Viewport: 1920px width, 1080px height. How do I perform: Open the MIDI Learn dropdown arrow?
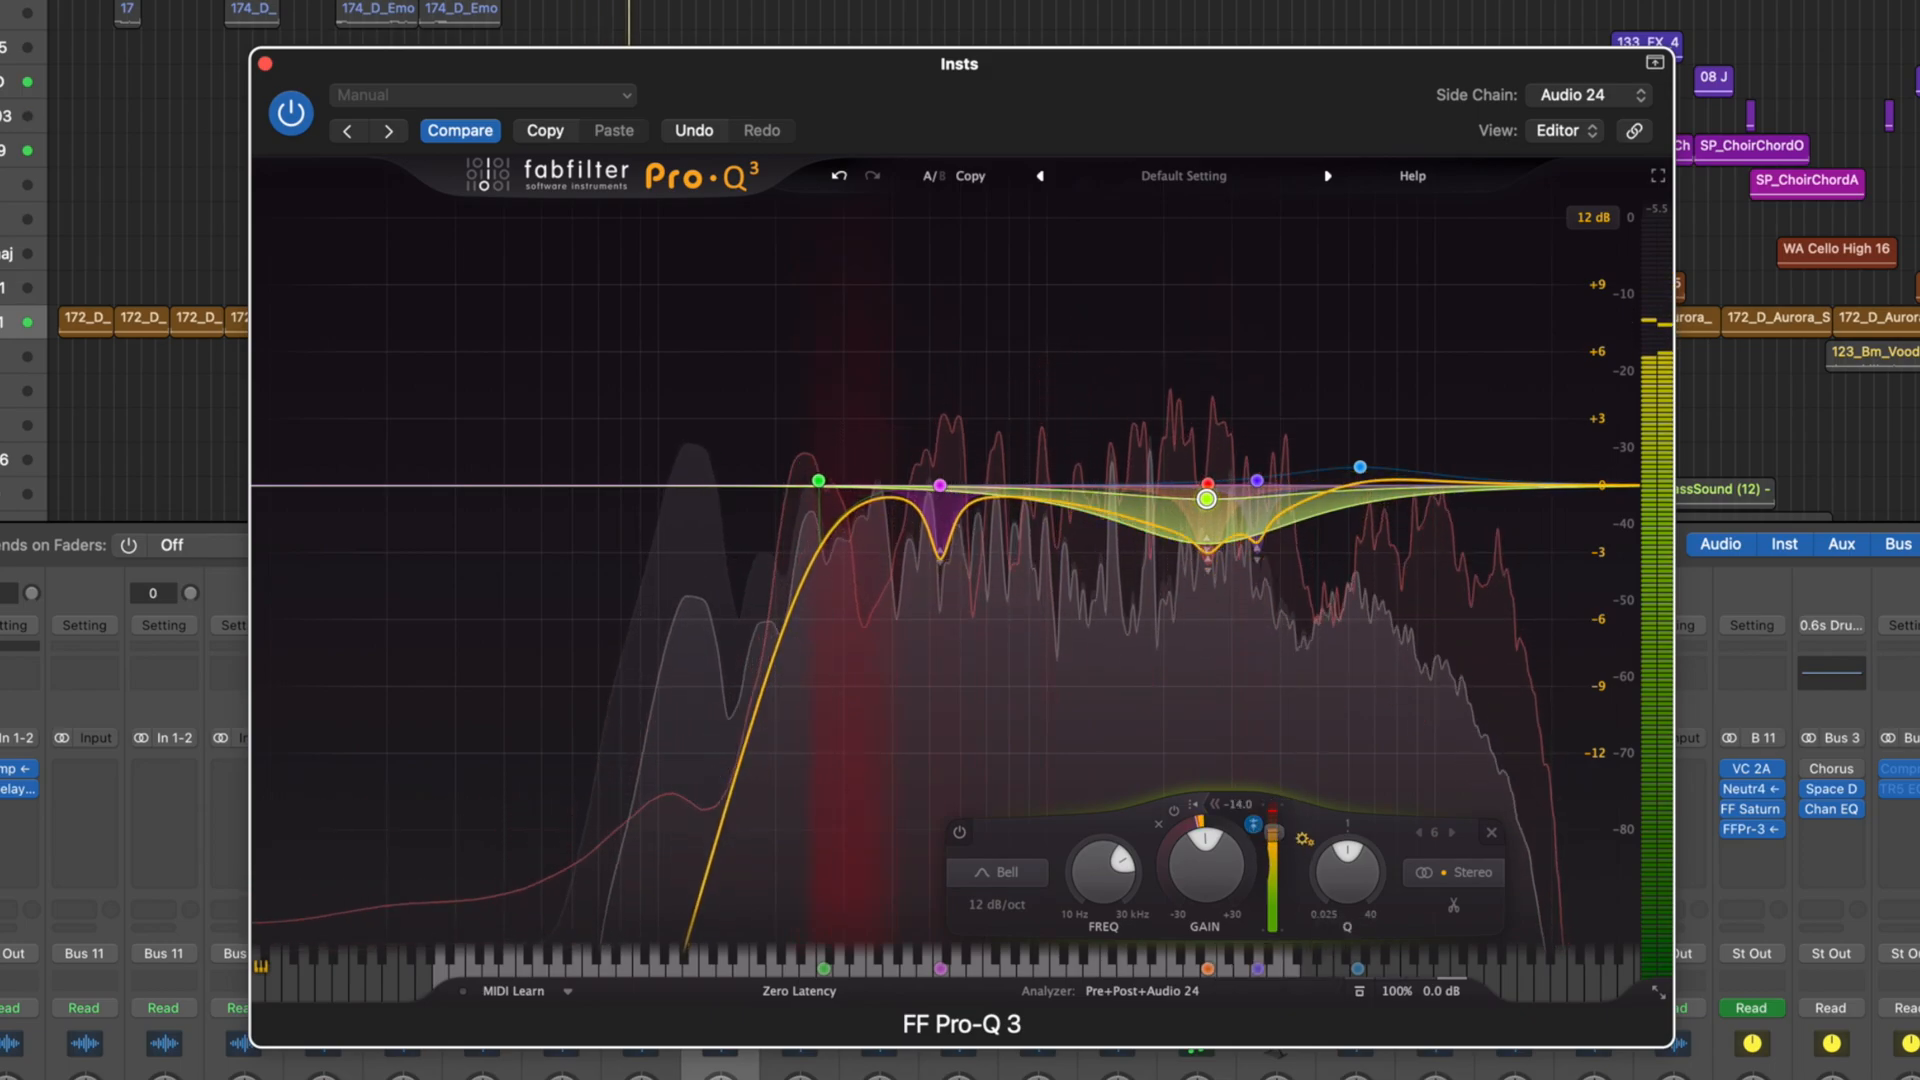pyautogui.click(x=567, y=992)
